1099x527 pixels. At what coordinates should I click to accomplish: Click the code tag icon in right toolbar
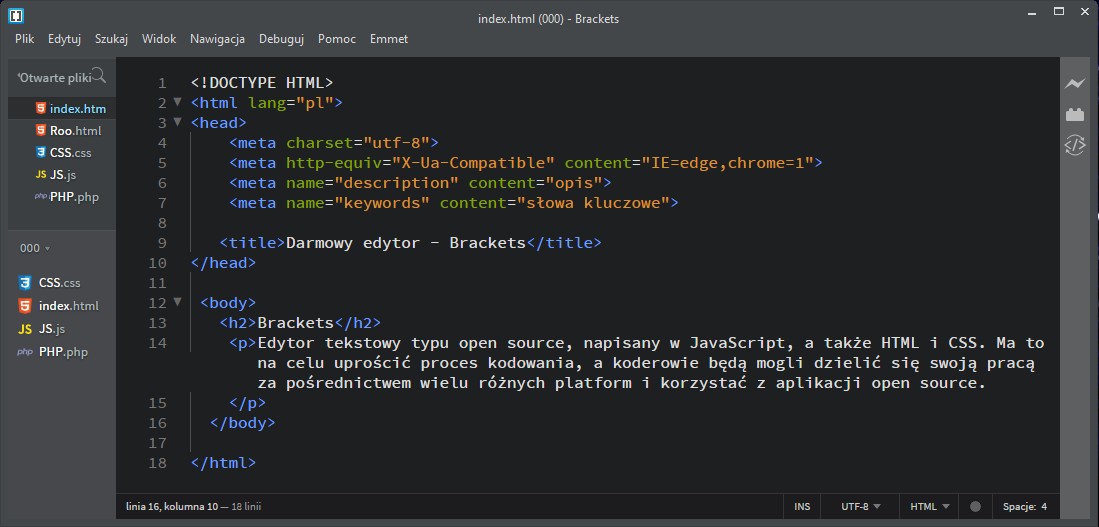[x=1074, y=145]
